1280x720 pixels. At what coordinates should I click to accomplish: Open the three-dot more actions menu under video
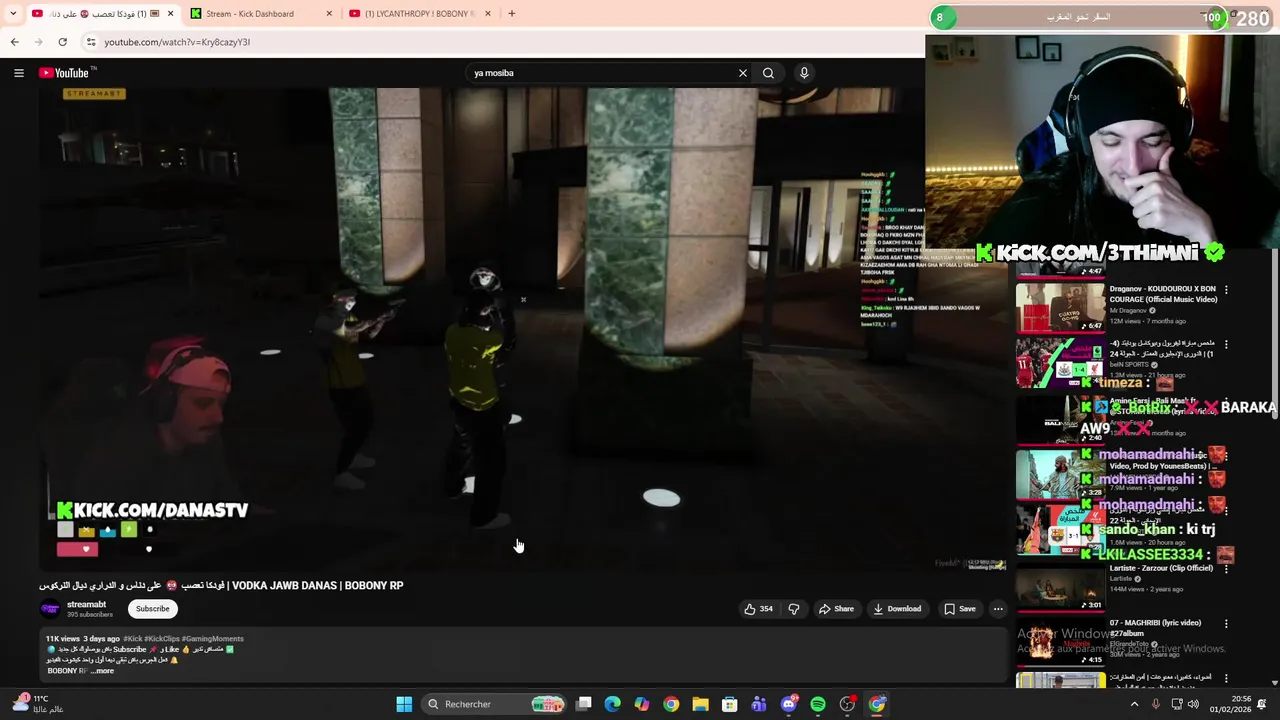998,609
